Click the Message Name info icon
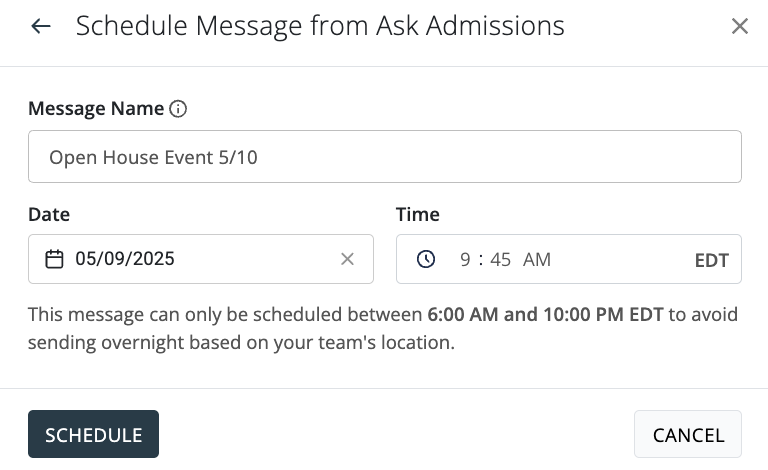This screenshot has width=768, height=470. tap(178, 109)
